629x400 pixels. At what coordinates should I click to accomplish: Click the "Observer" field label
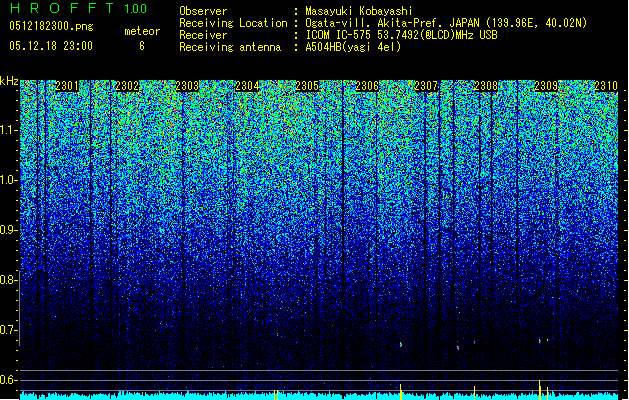click(203, 11)
